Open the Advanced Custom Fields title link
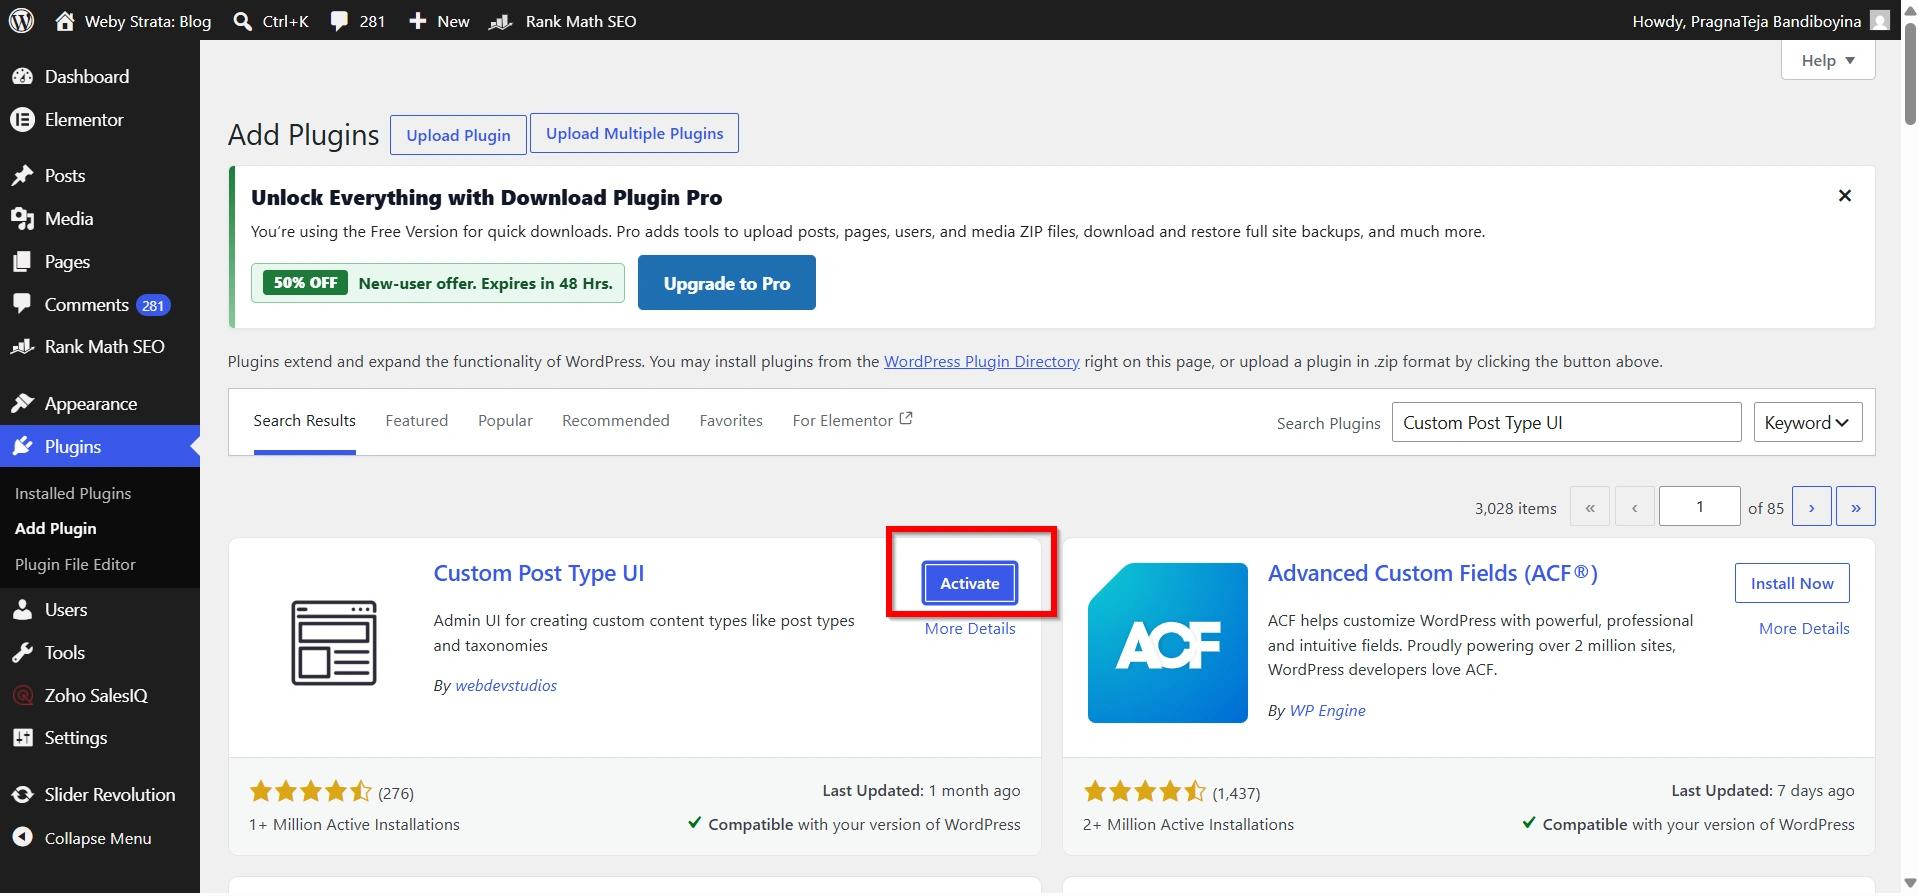The height and width of the screenshot is (896, 1918). pyautogui.click(x=1433, y=573)
